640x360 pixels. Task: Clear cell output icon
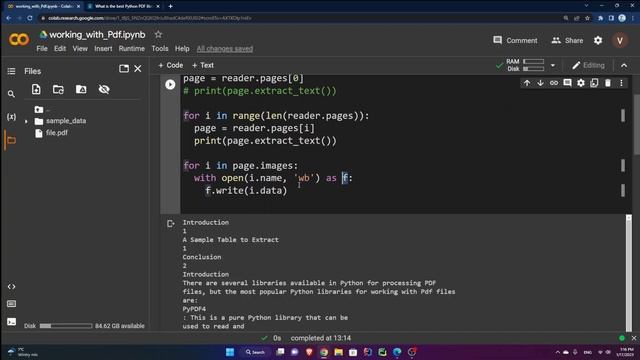click(x=171, y=224)
